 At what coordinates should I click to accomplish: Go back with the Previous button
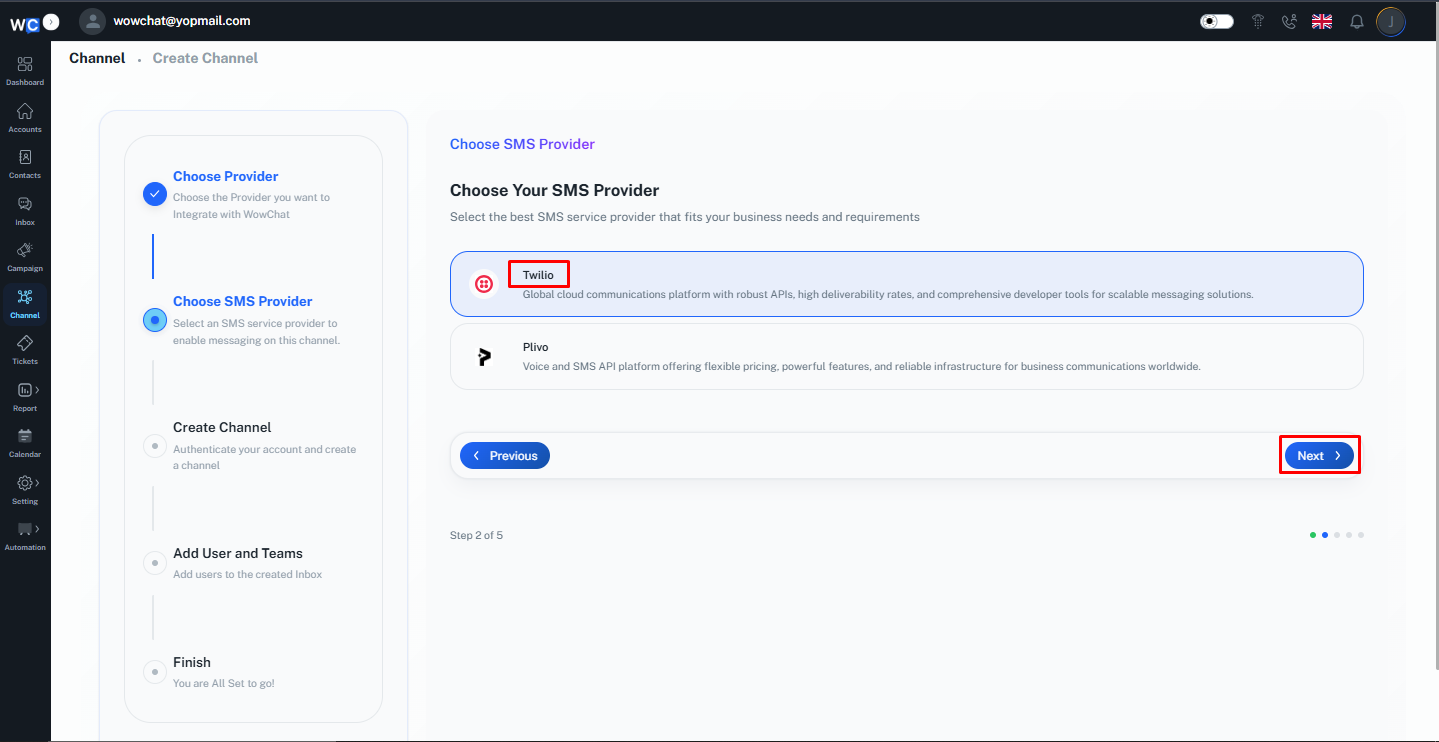(x=505, y=455)
